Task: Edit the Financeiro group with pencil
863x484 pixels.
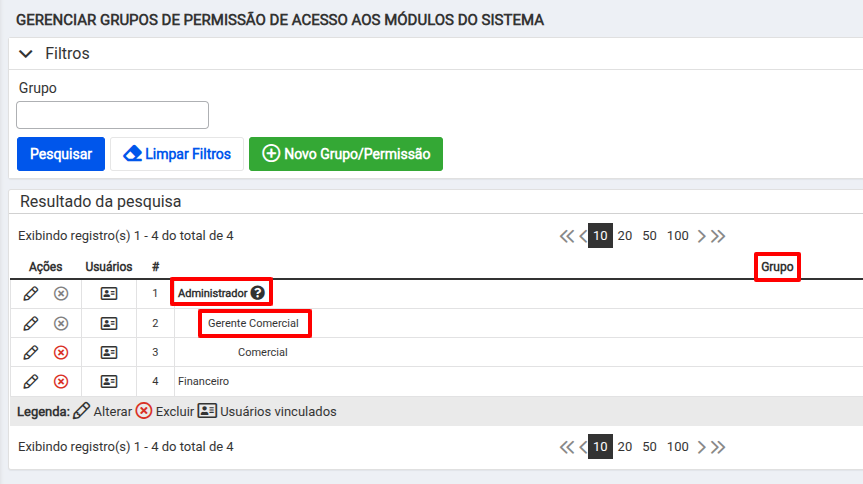Action: (x=31, y=381)
